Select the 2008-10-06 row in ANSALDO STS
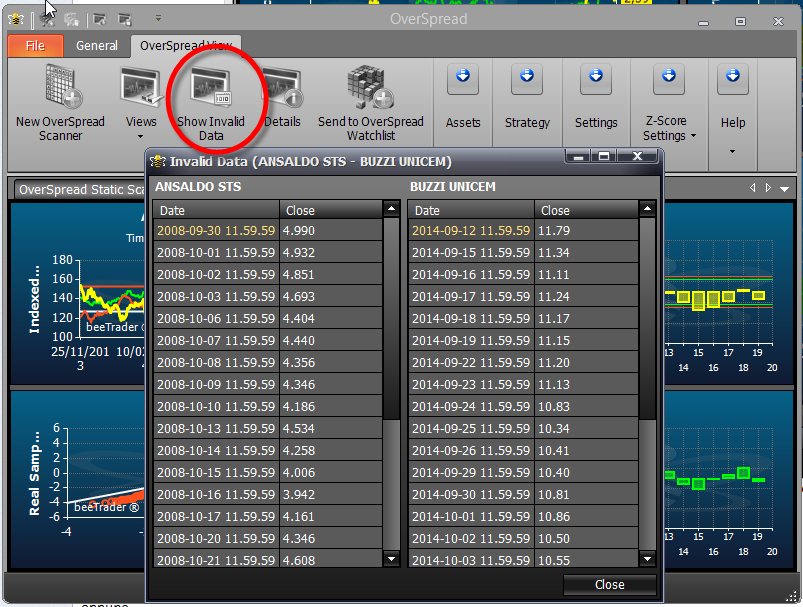The height and width of the screenshot is (607, 803). (268, 319)
